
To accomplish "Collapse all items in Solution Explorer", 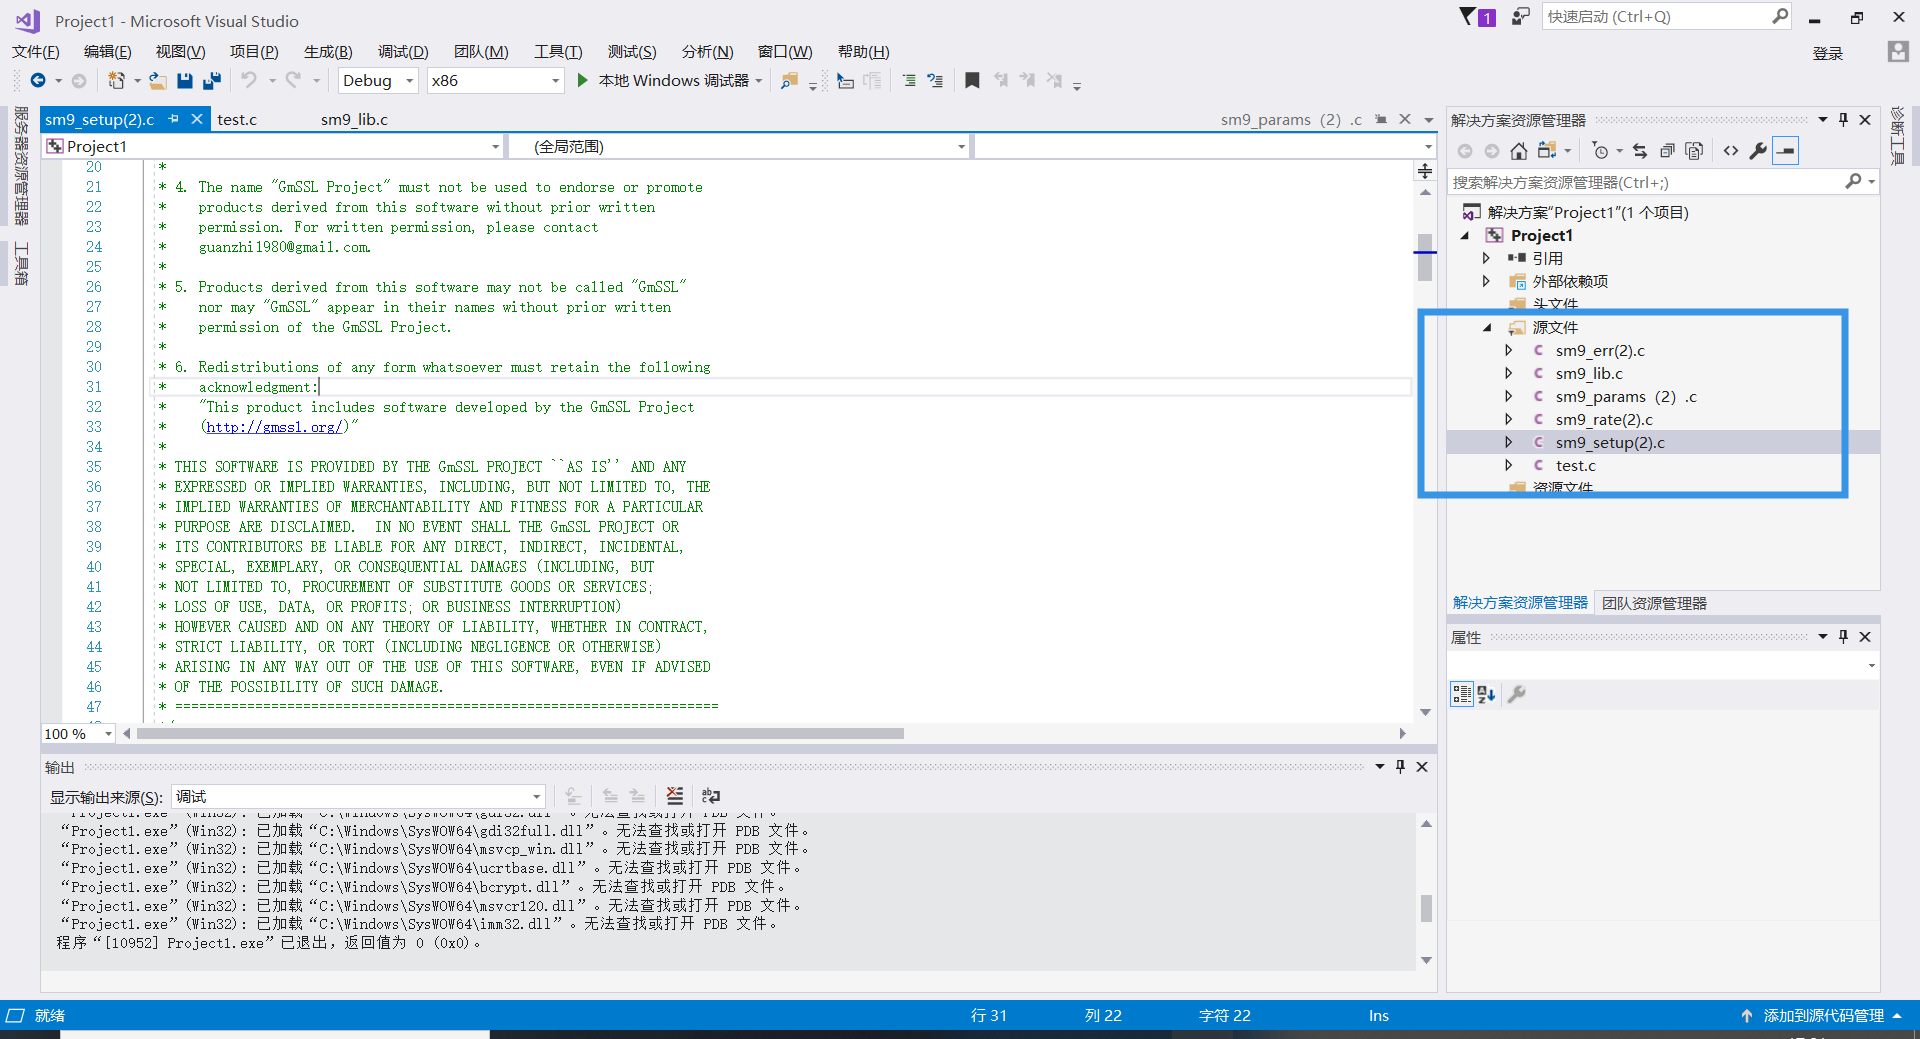I will 1667,151.
